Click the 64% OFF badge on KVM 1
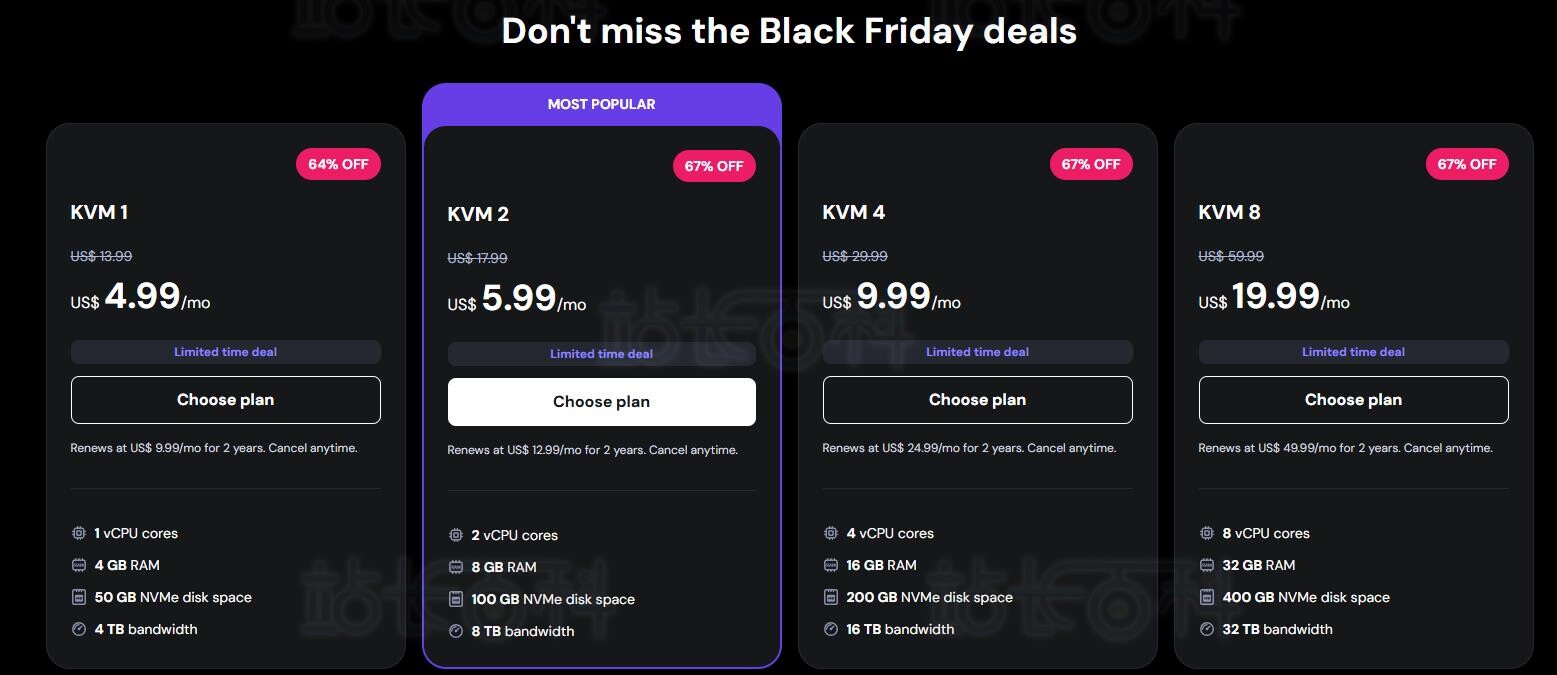This screenshot has width=1557, height=675. pyautogui.click(x=338, y=164)
